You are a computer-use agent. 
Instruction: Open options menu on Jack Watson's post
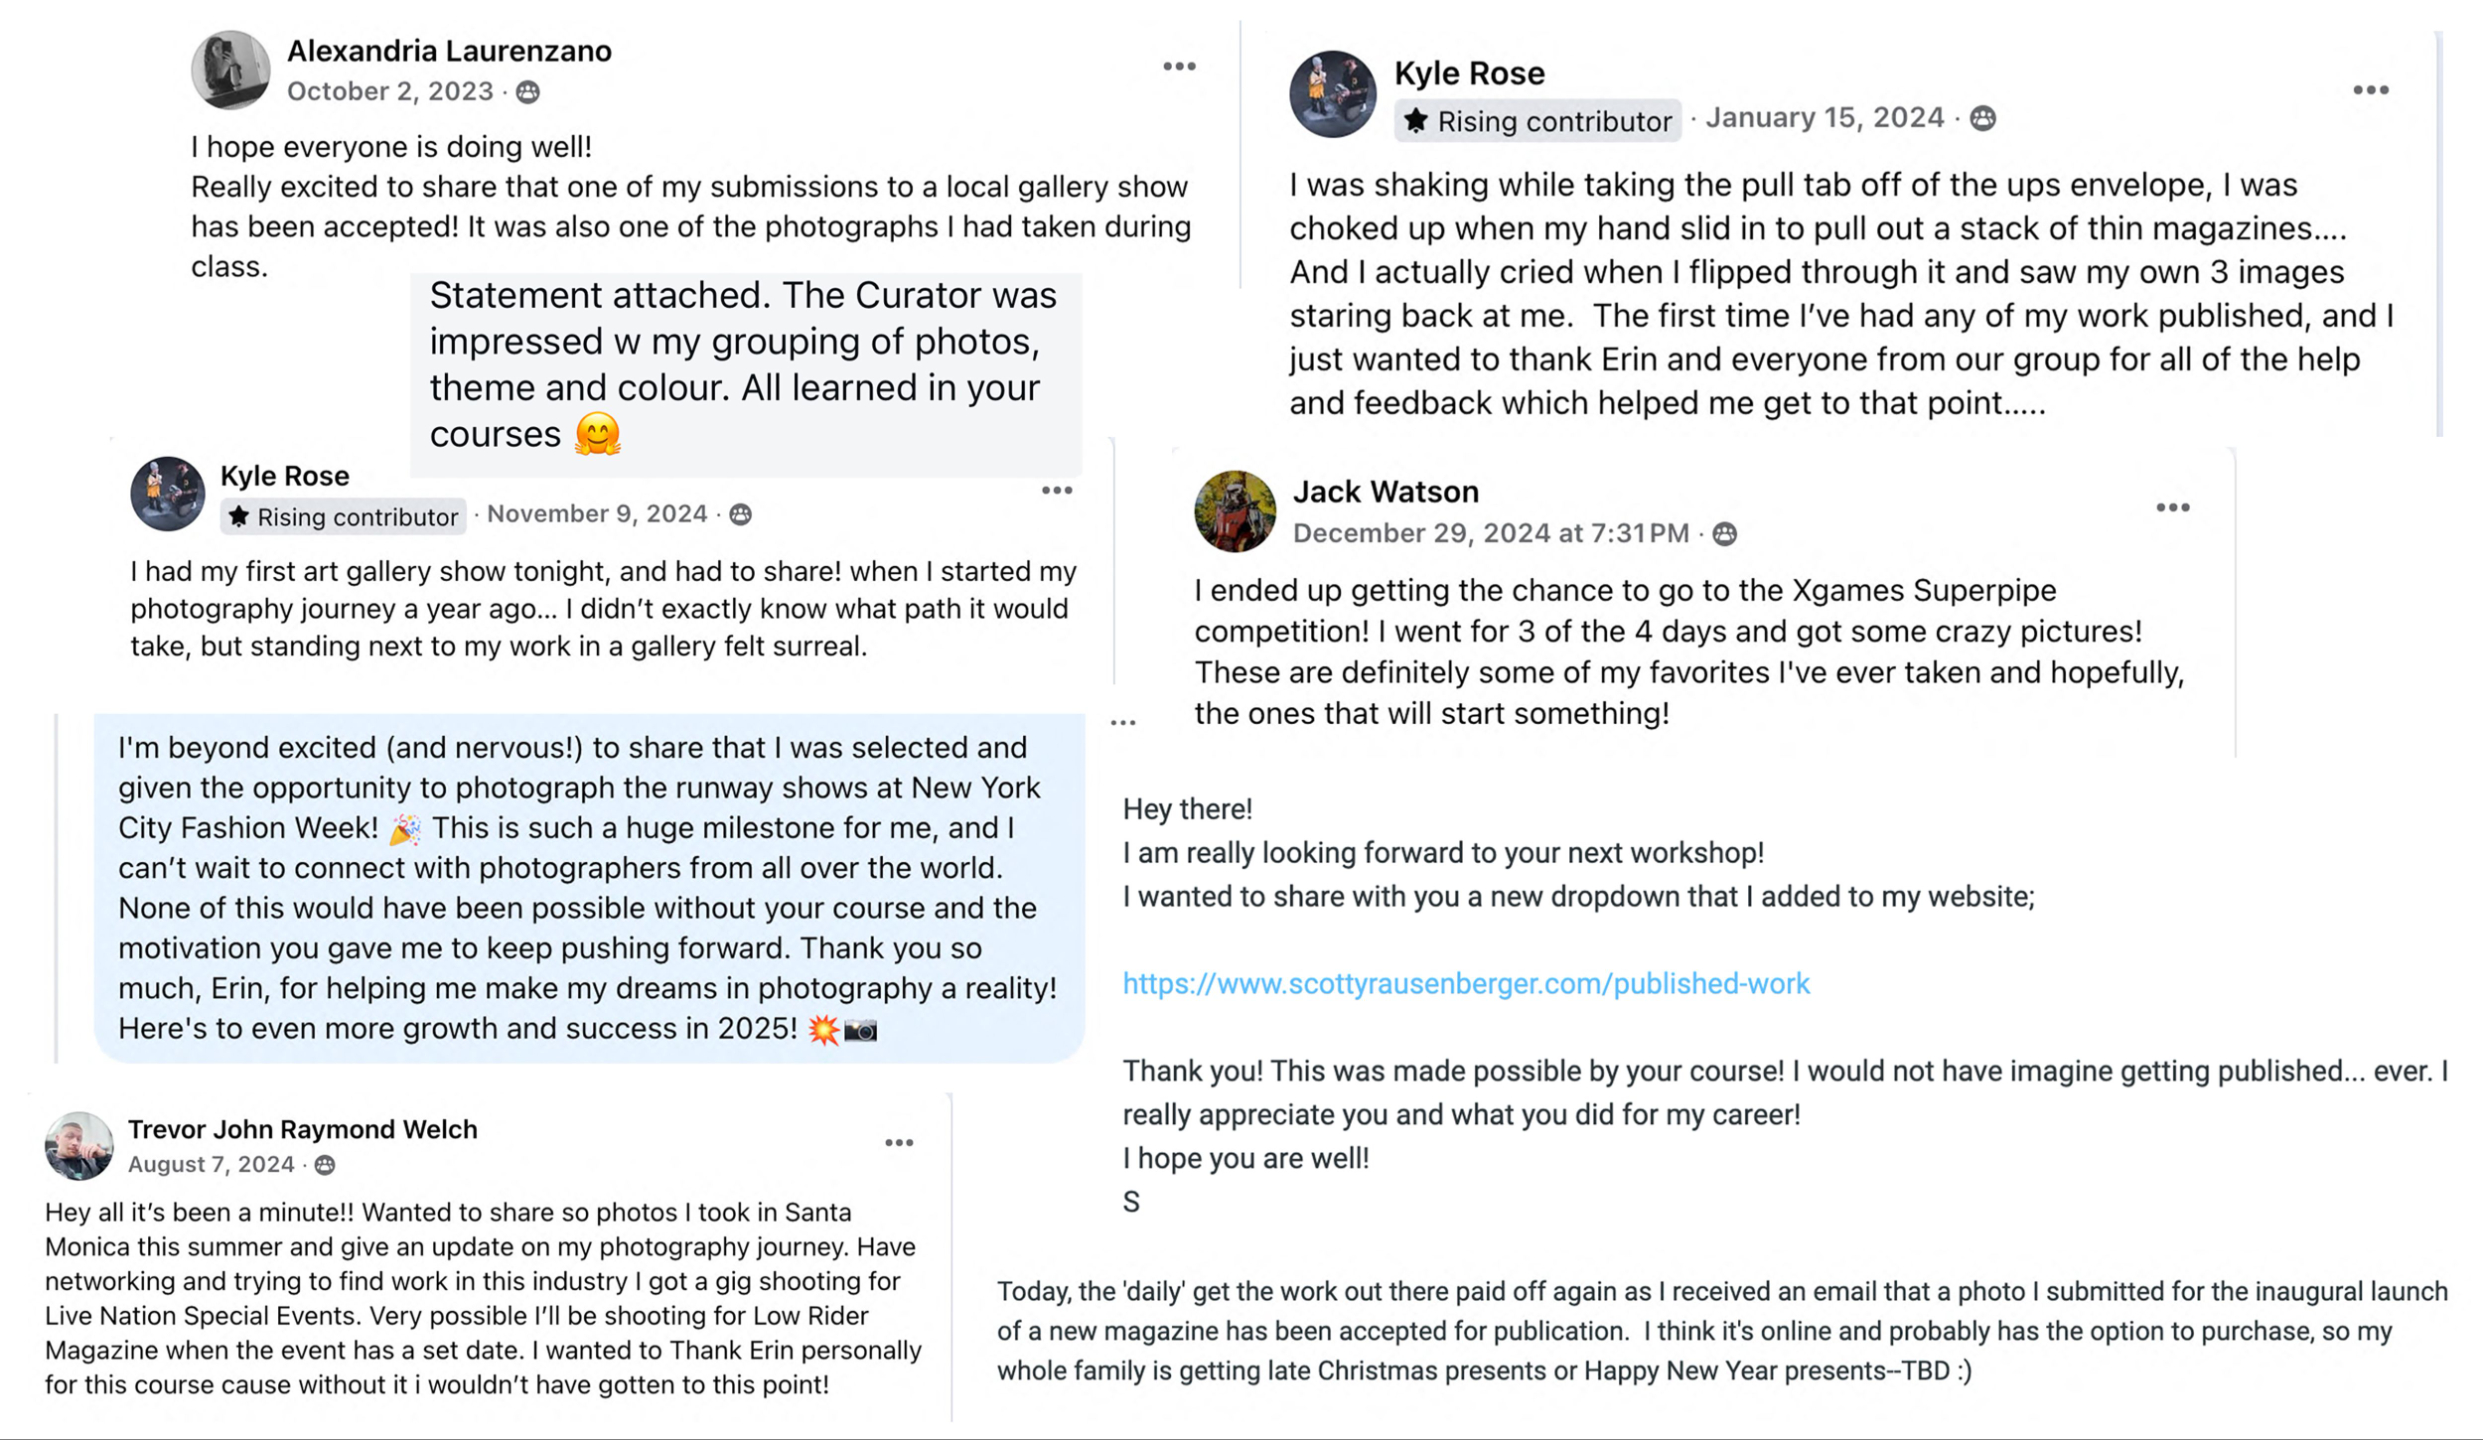(2172, 508)
